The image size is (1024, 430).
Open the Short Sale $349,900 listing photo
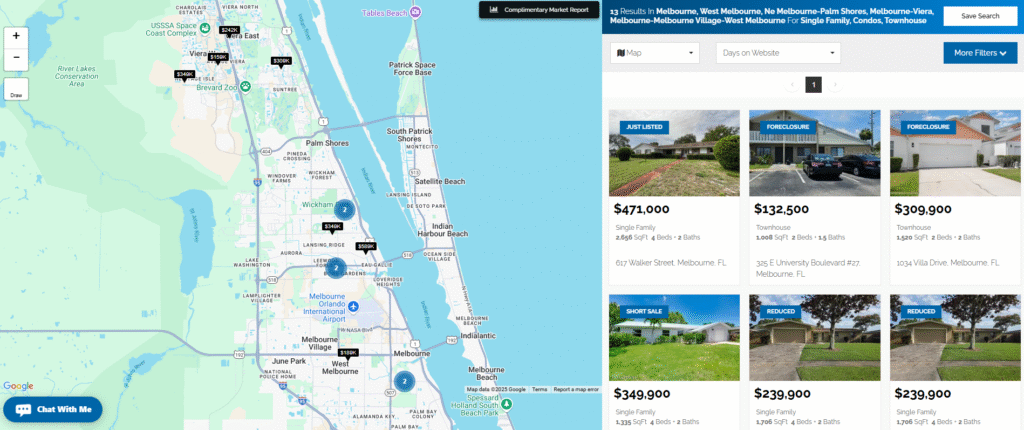pyautogui.click(x=674, y=338)
